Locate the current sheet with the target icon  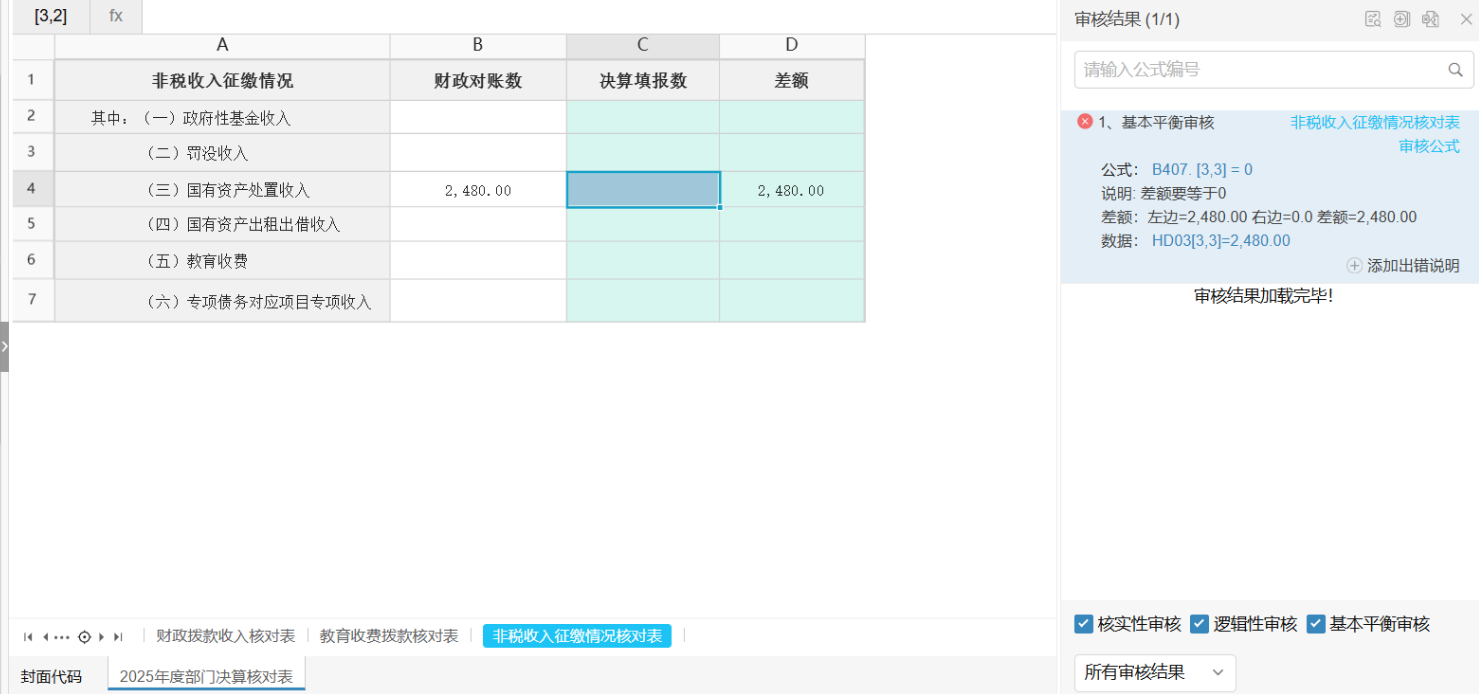click(x=84, y=637)
